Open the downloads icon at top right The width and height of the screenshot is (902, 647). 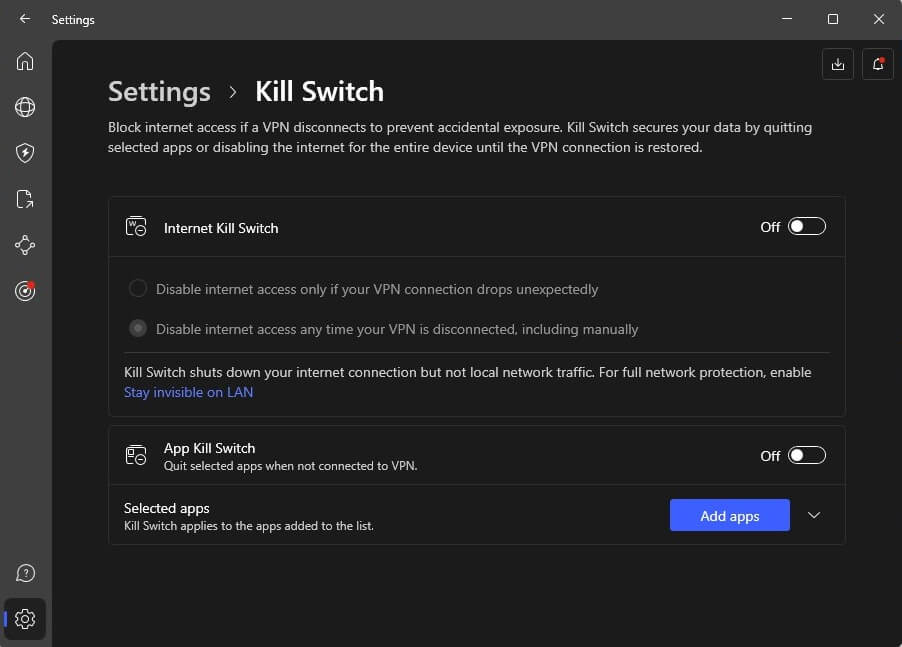837,63
